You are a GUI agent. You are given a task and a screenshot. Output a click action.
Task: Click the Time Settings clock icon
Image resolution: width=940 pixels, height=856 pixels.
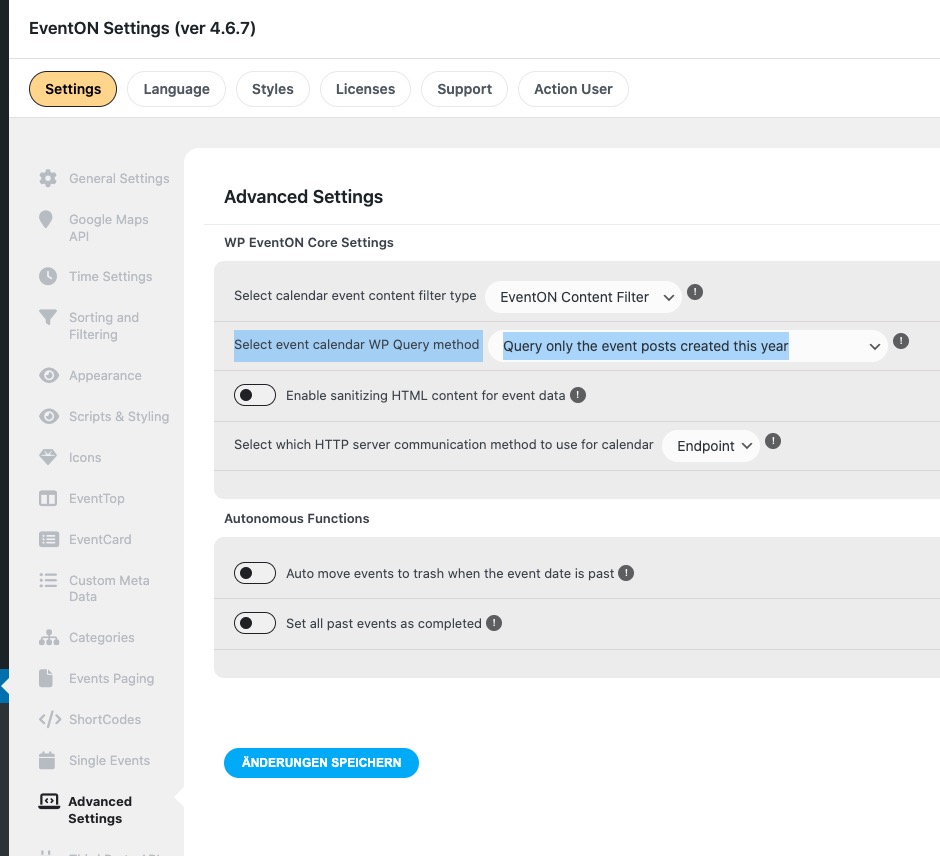(48, 276)
